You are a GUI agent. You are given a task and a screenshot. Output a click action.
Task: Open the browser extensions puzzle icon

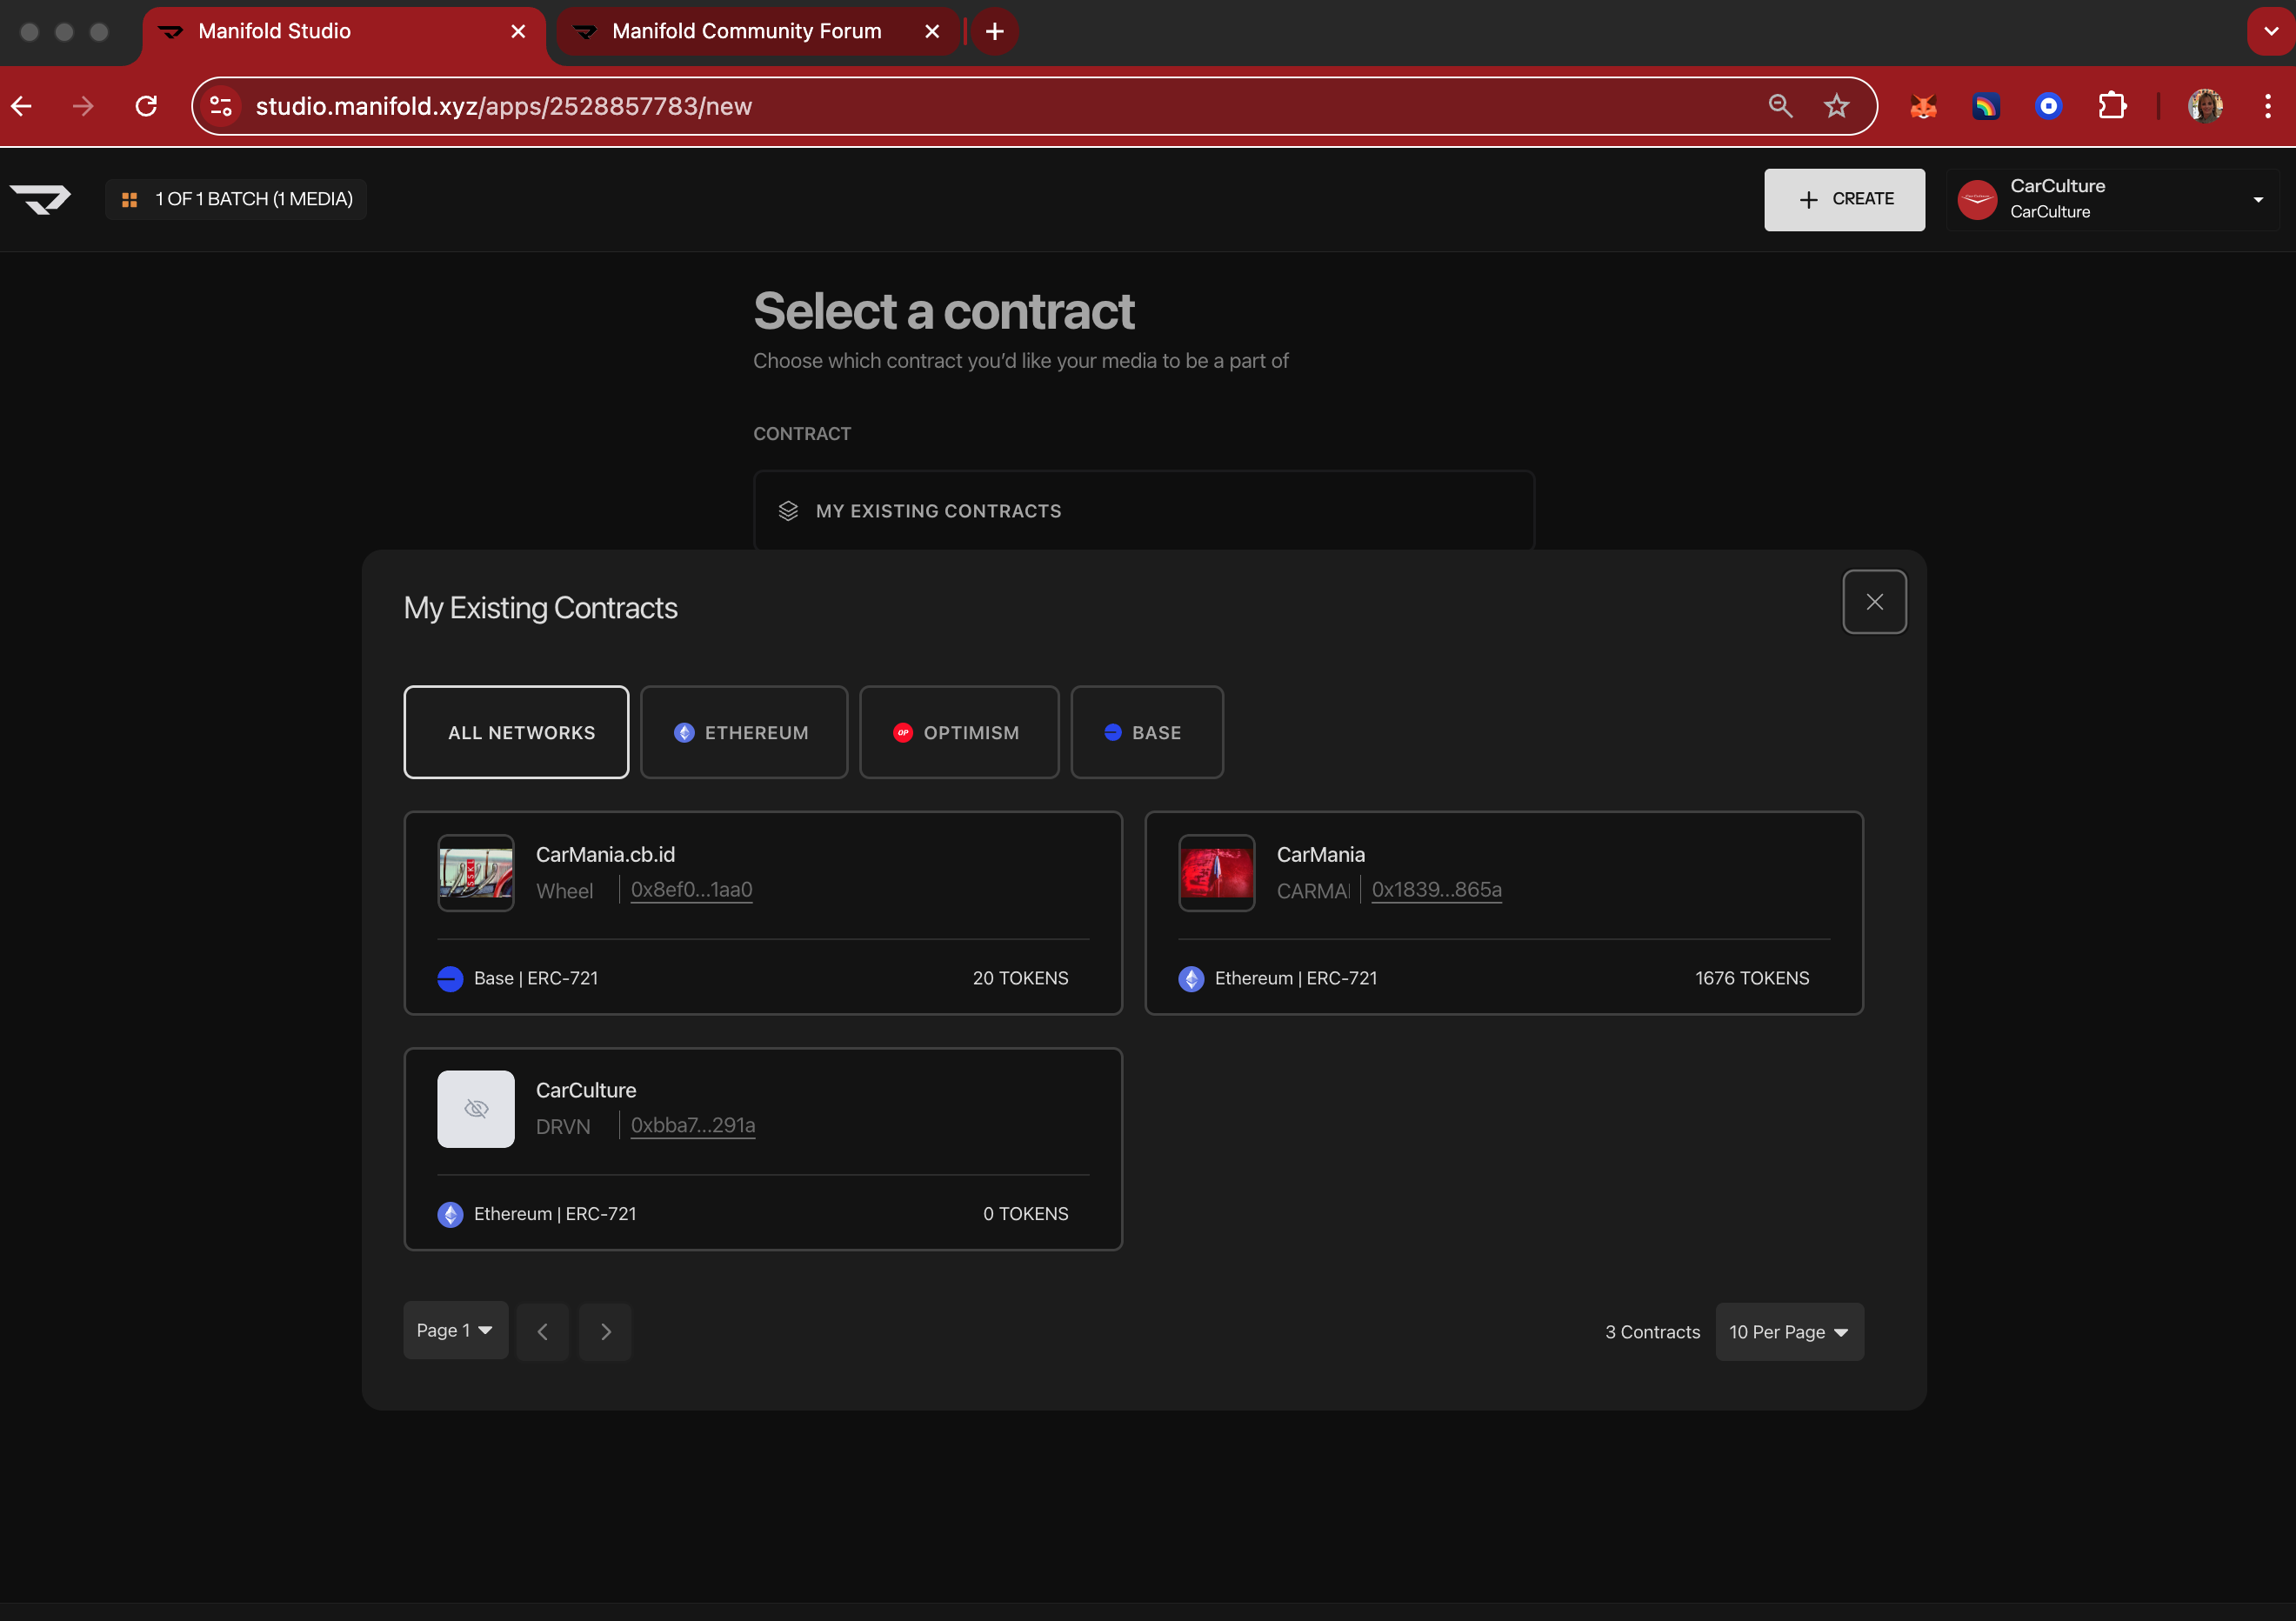(x=2112, y=106)
